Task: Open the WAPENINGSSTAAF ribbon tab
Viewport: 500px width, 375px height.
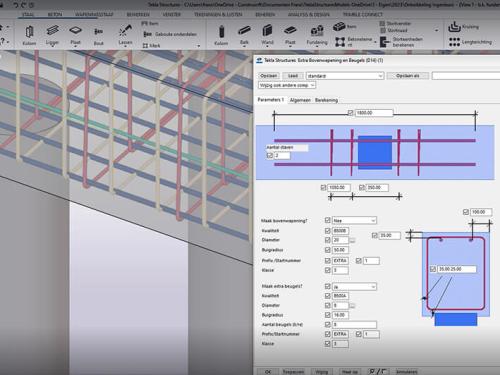Action: coord(94,15)
